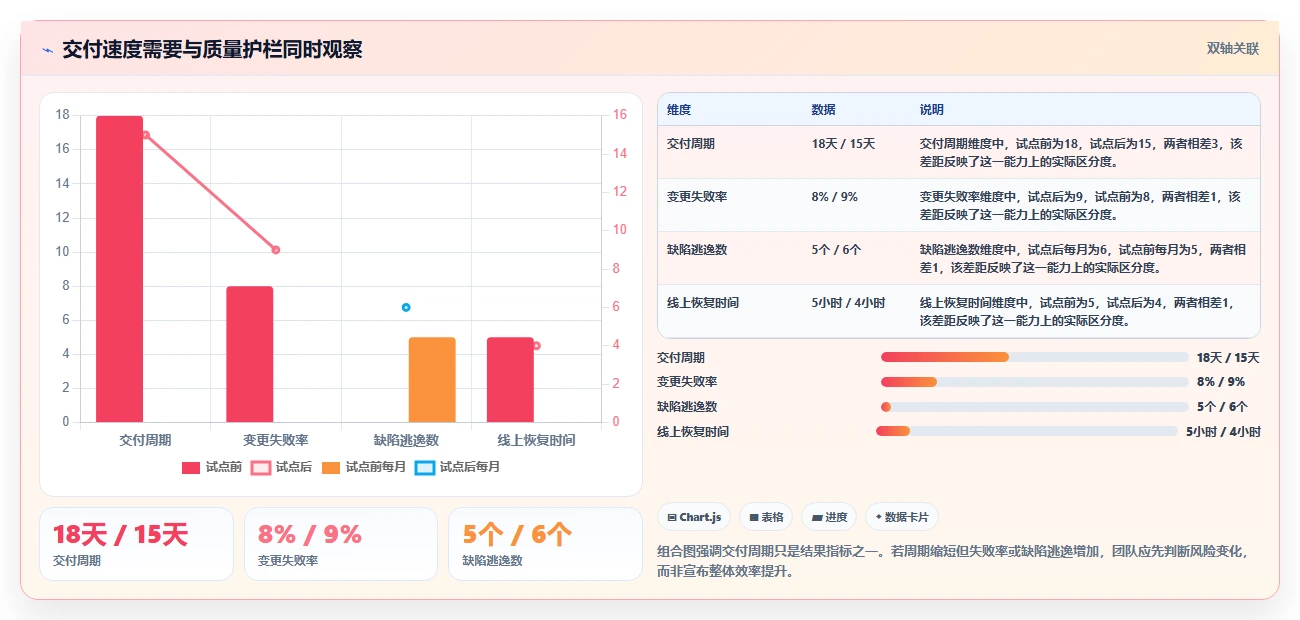
Task: Toggle the 试点前 legend entry
Action: tap(212, 466)
